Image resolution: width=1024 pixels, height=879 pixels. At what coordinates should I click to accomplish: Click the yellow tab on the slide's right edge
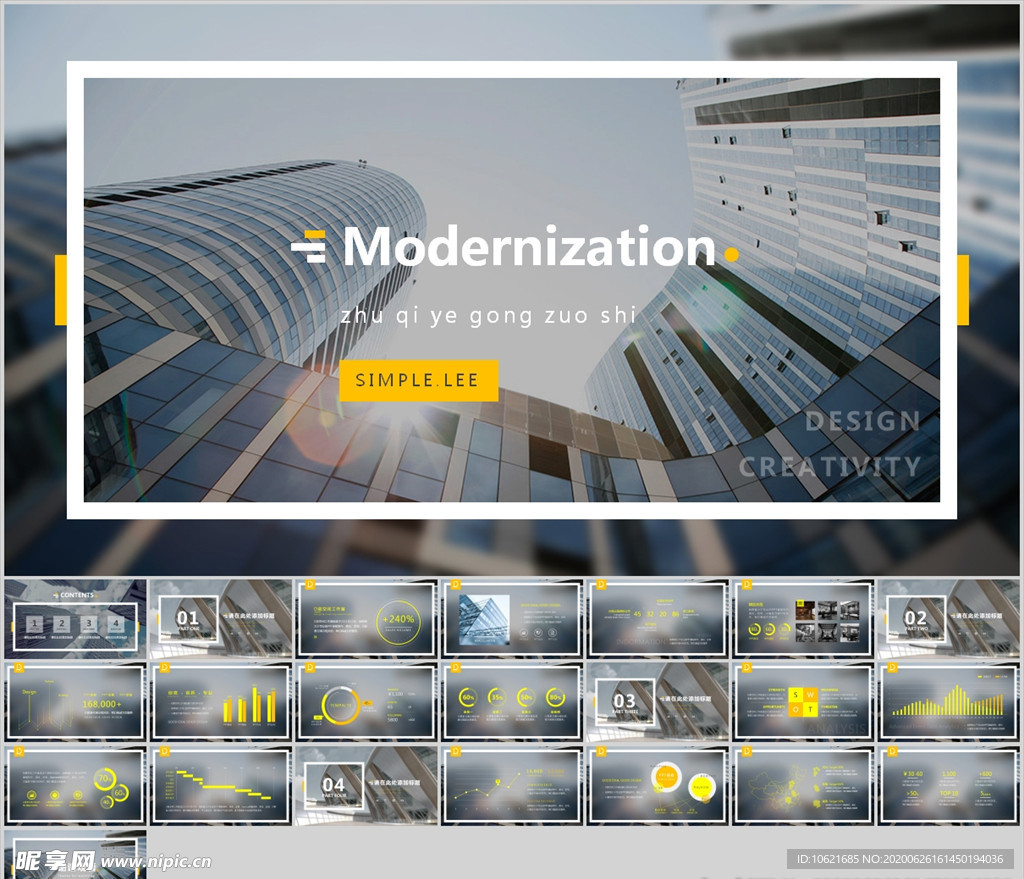pos(963,290)
